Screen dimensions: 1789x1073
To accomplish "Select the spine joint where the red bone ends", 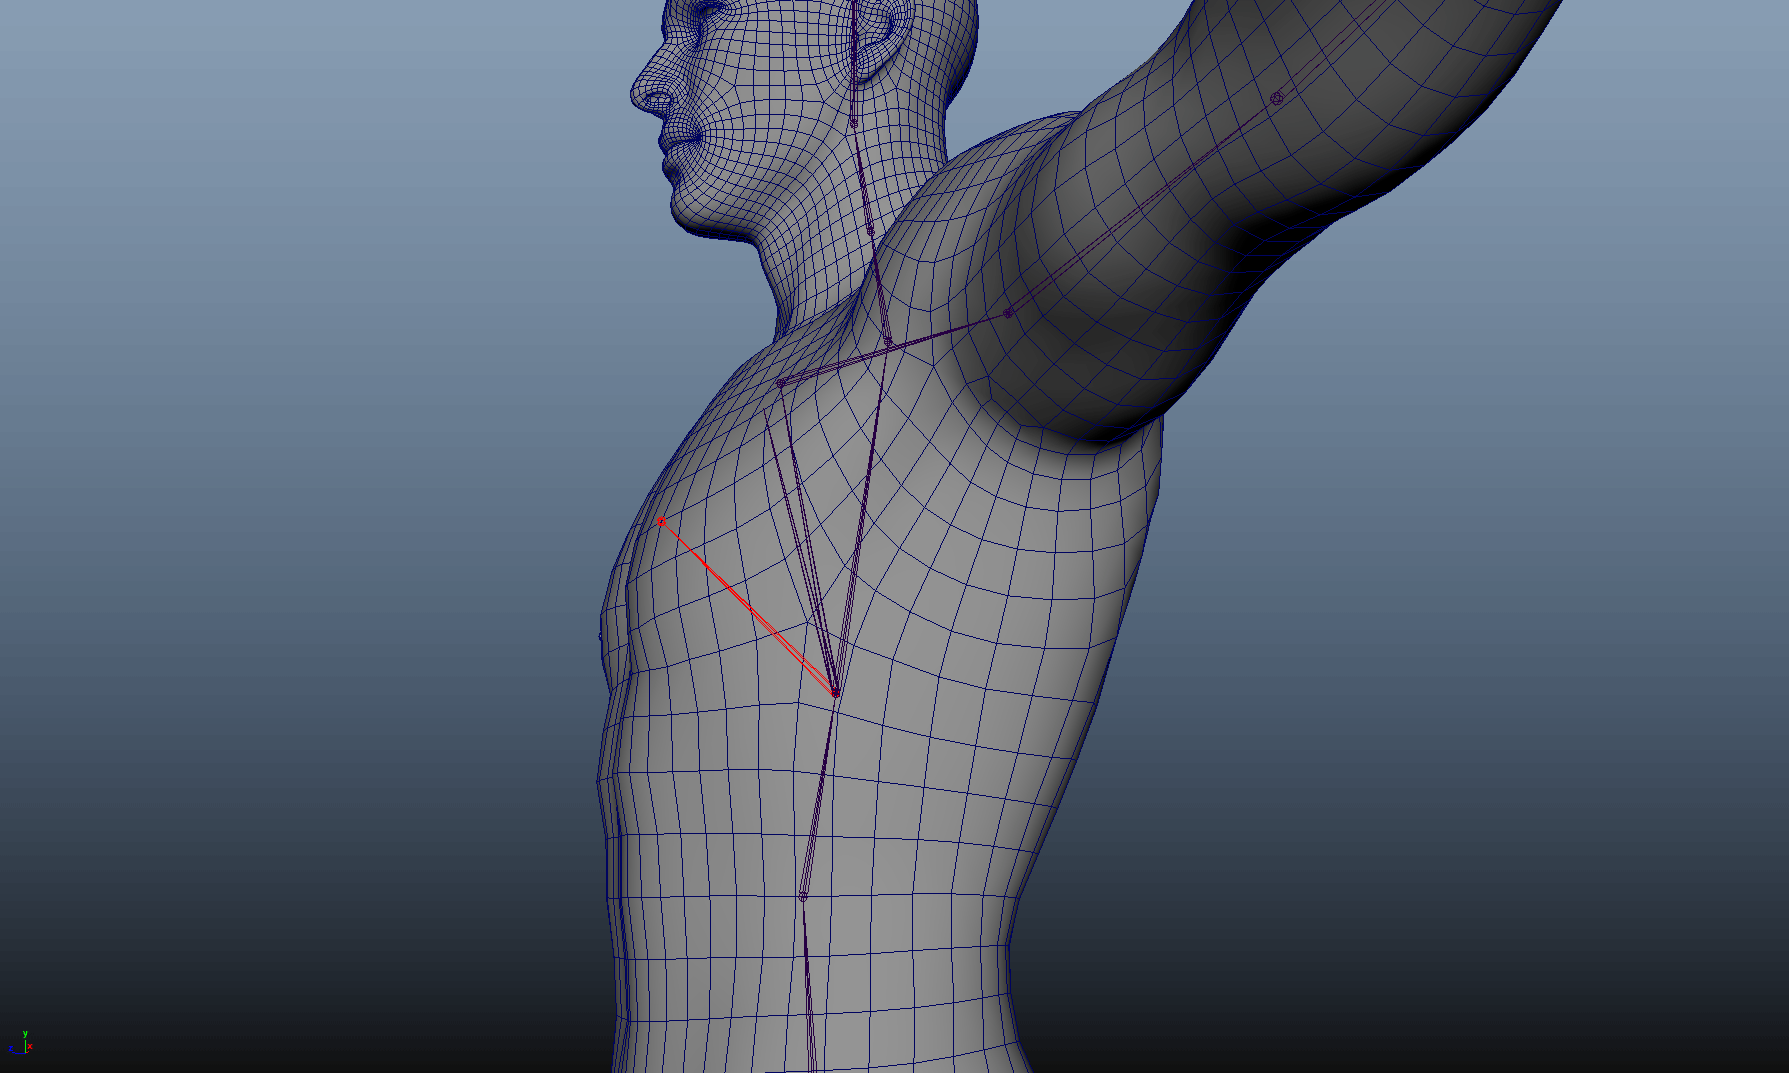I will [835, 692].
